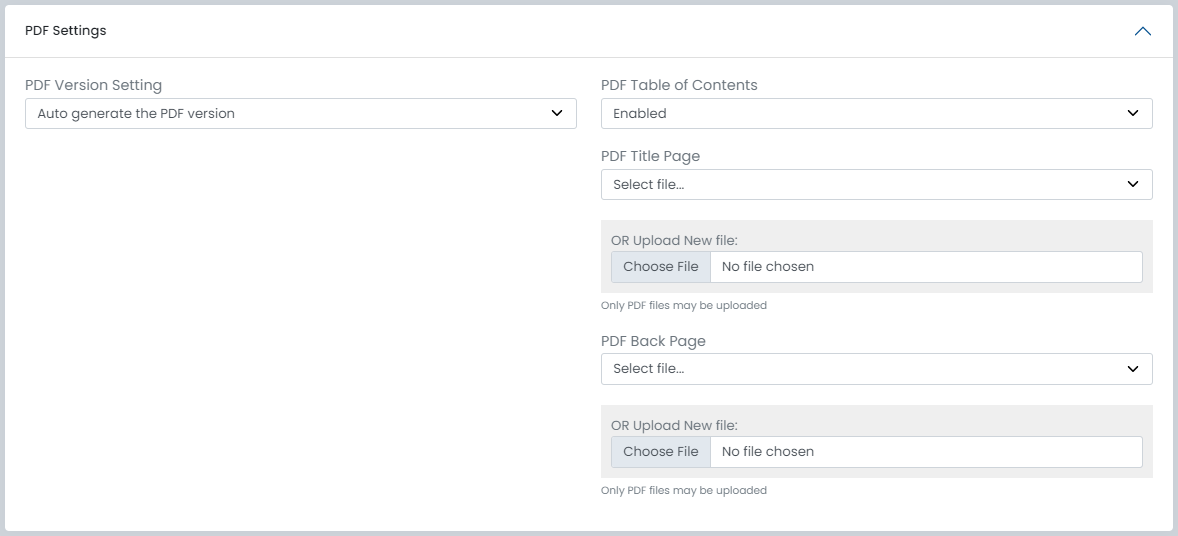
Task: Click the PDF Settings header title
Action: [x=66, y=31]
